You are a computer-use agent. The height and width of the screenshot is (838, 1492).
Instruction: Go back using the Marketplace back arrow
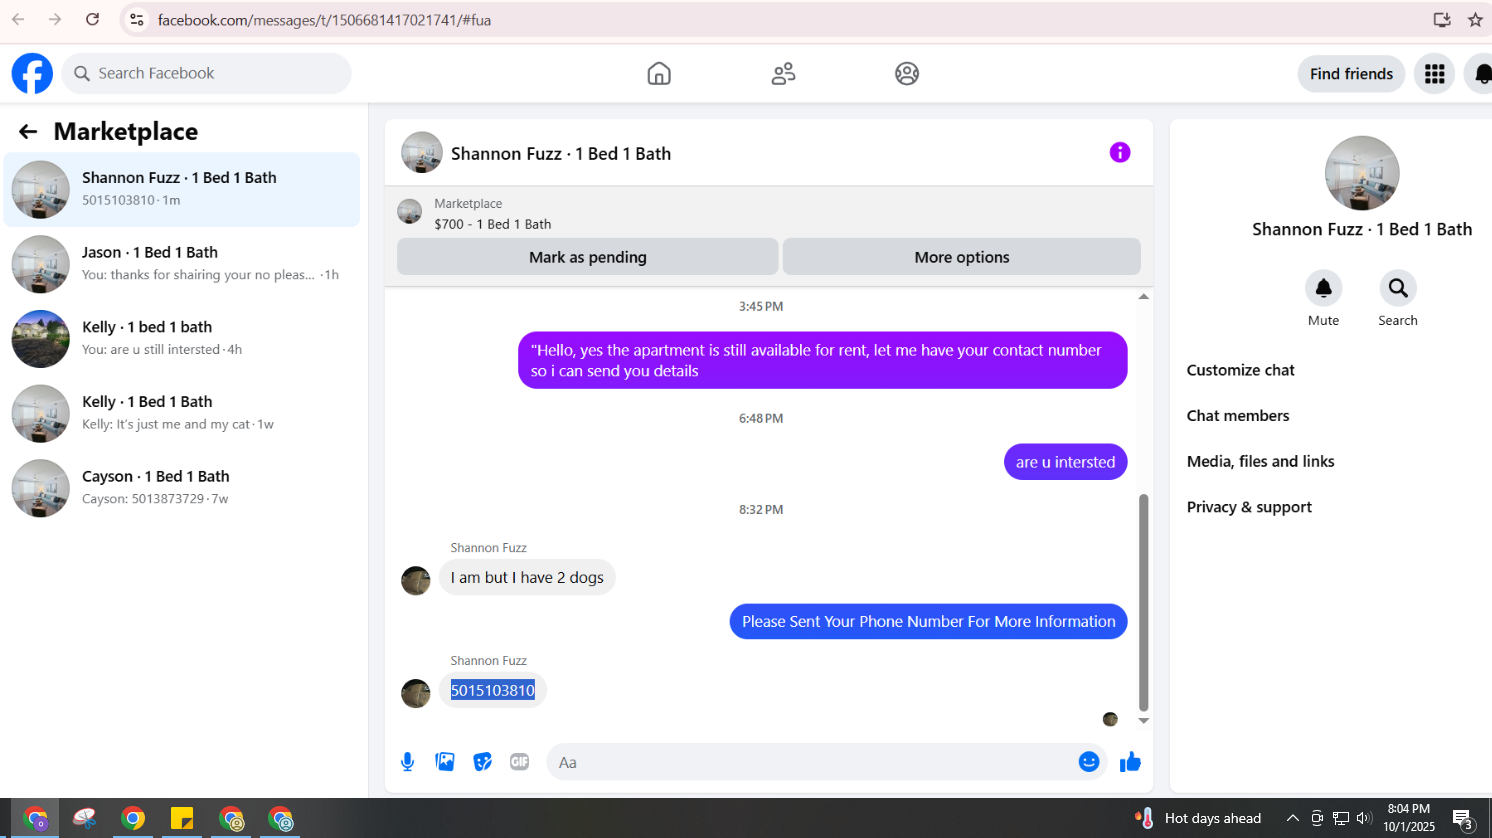28,132
